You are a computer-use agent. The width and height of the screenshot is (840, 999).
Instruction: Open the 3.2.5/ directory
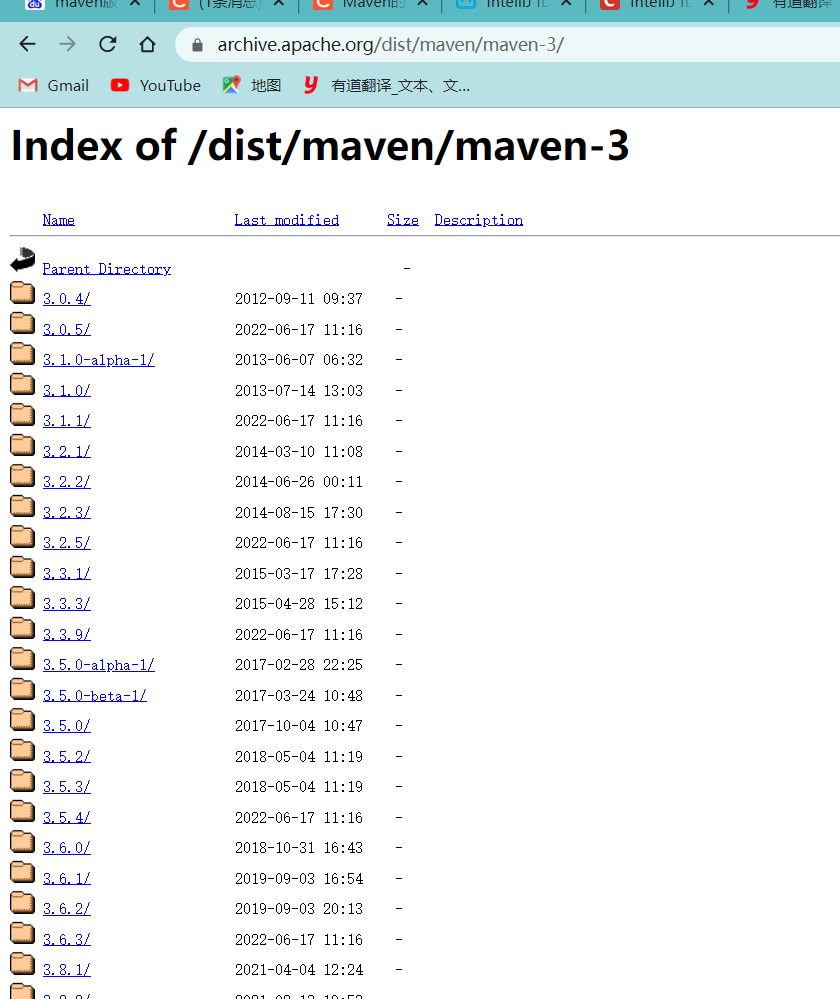coord(67,543)
